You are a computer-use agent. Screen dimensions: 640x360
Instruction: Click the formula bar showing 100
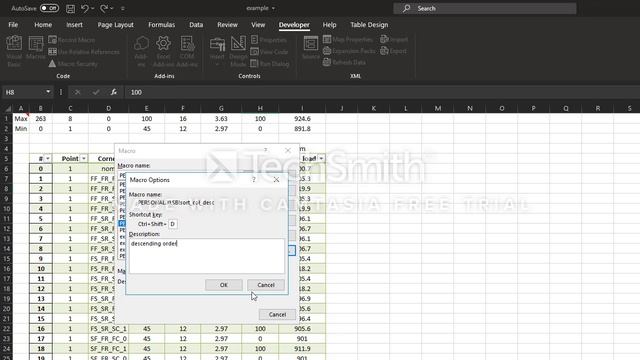pyautogui.click(x=382, y=92)
